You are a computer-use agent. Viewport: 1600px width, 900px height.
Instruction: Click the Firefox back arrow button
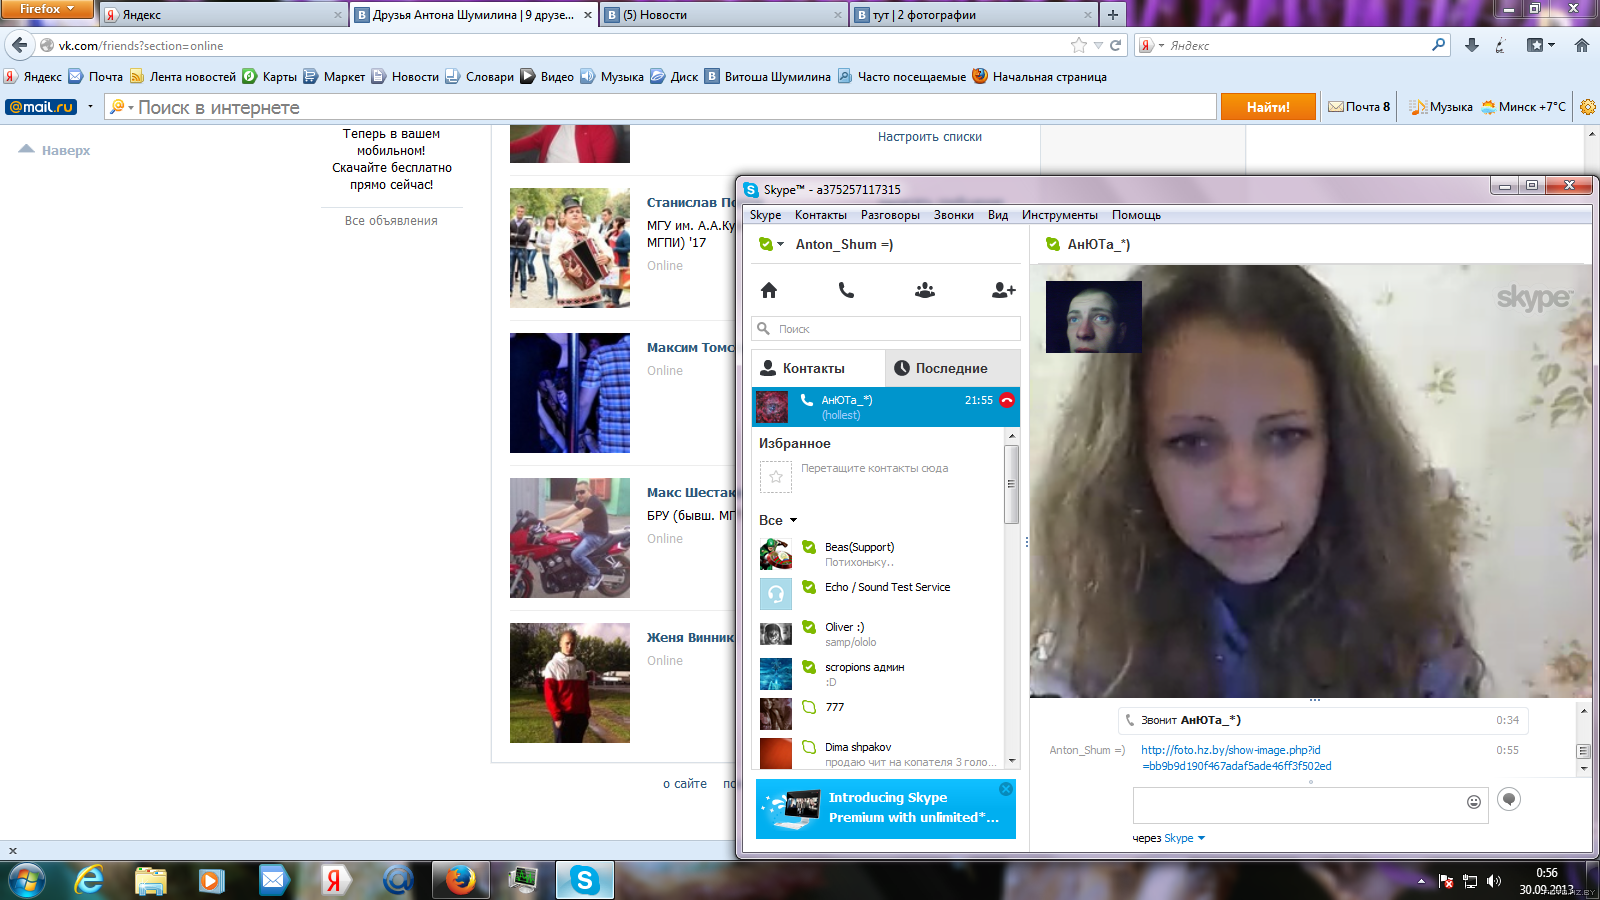click(x=19, y=45)
